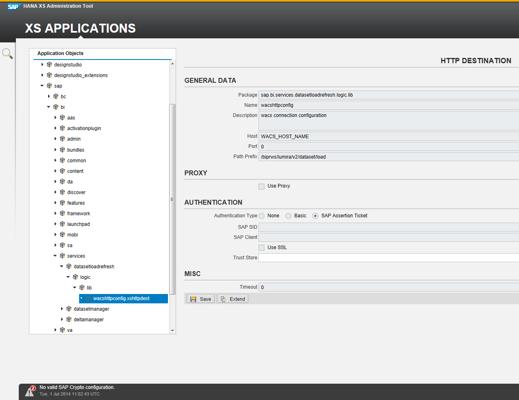The height and width of the screenshot is (400, 519).
Task: Click the framework package icon
Action: [x=62, y=213]
